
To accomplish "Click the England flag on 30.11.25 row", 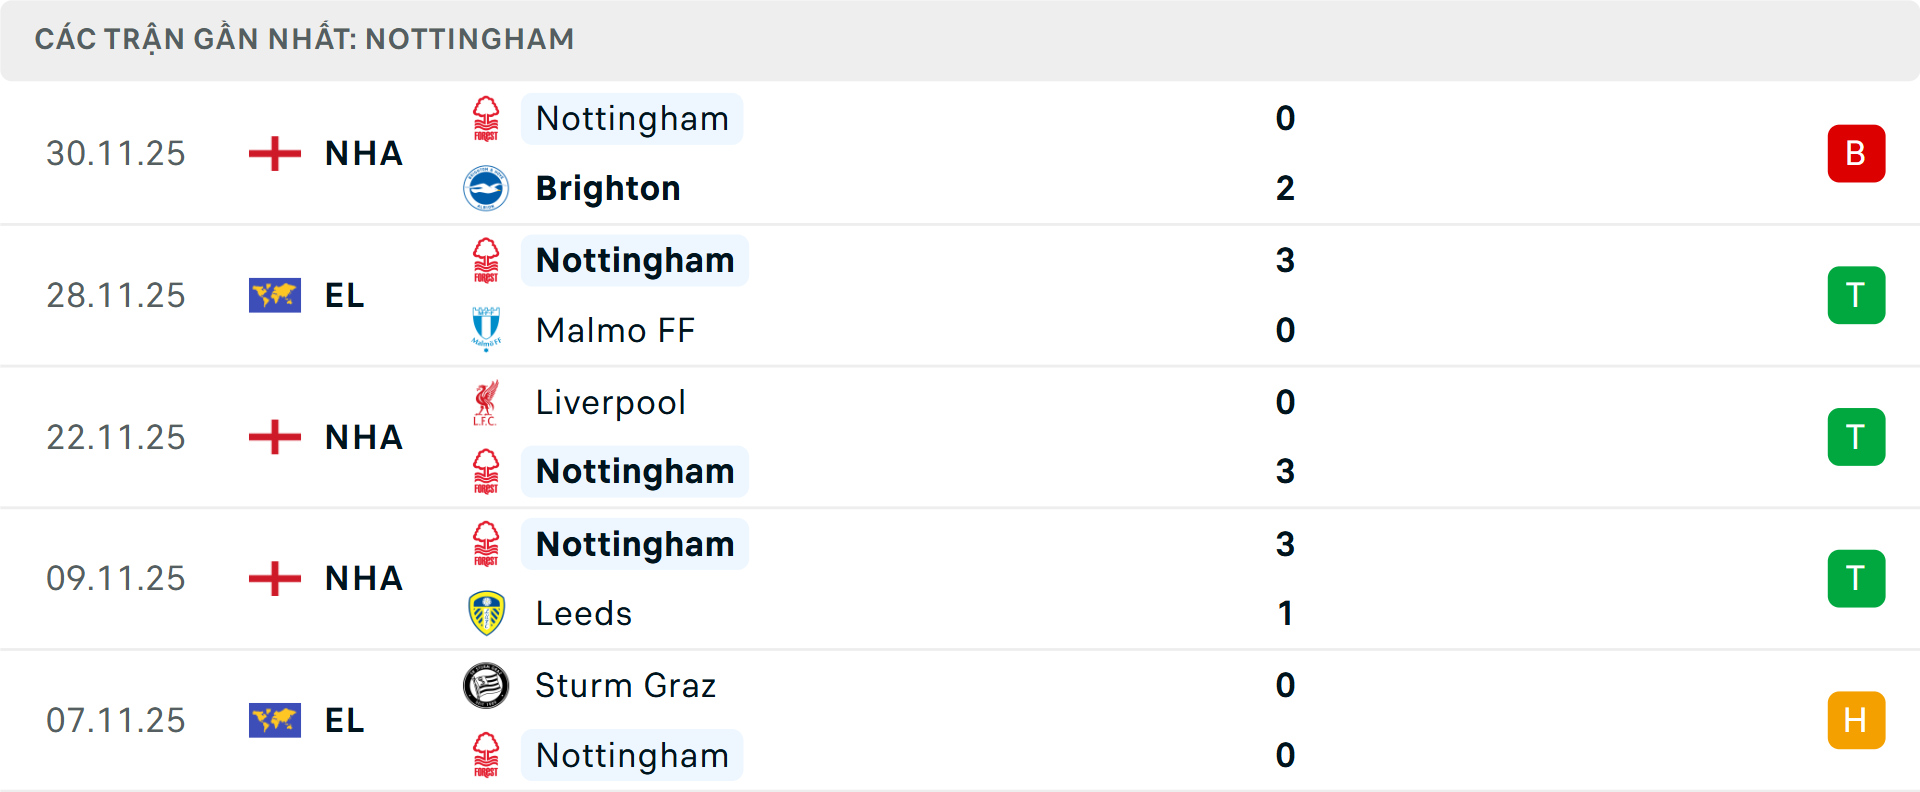I will click(275, 154).
